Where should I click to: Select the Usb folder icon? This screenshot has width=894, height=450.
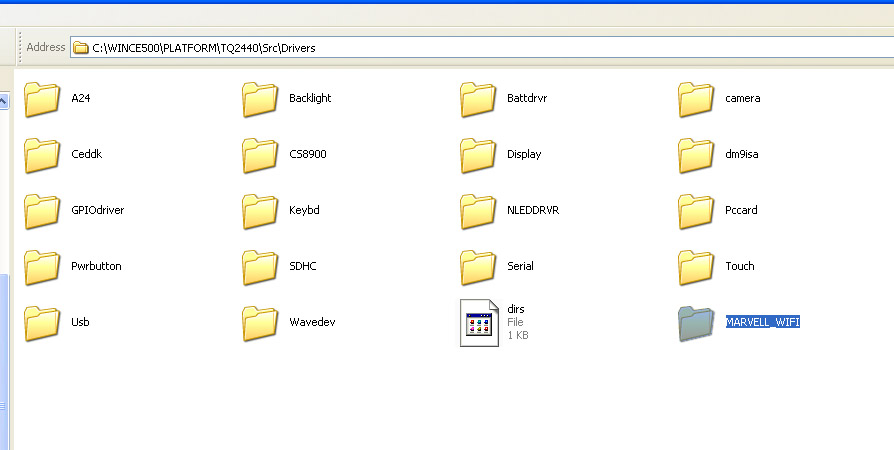coord(42,322)
